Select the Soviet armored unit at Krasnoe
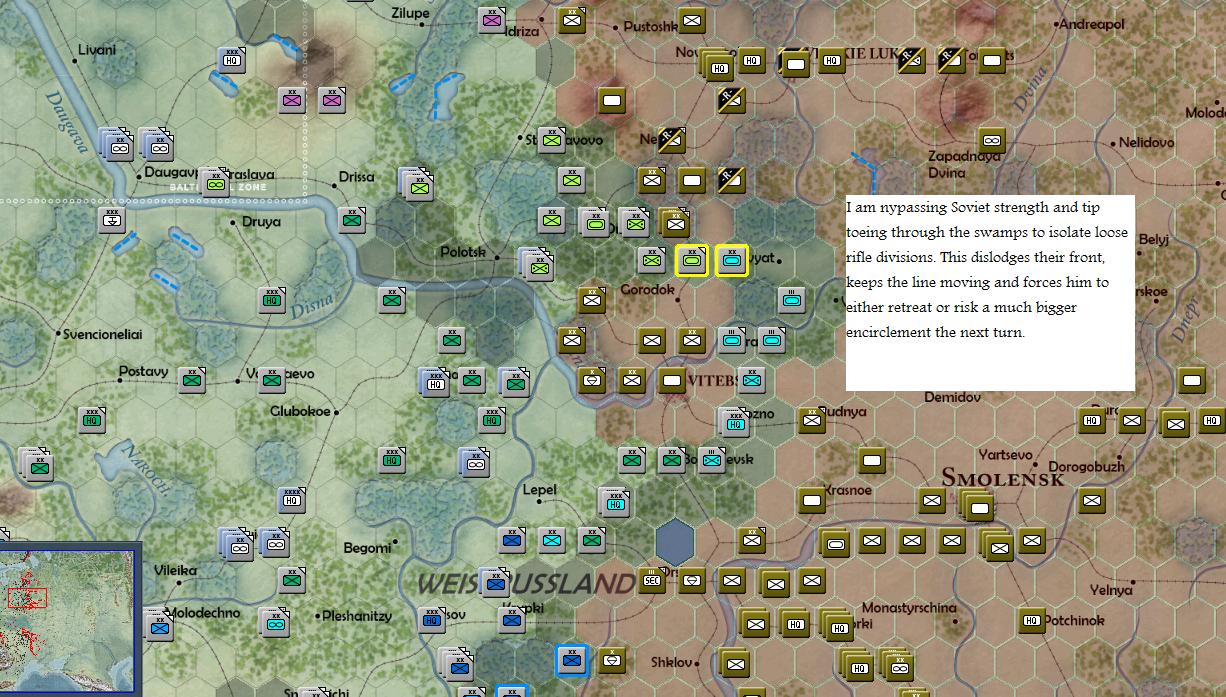 pos(812,499)
